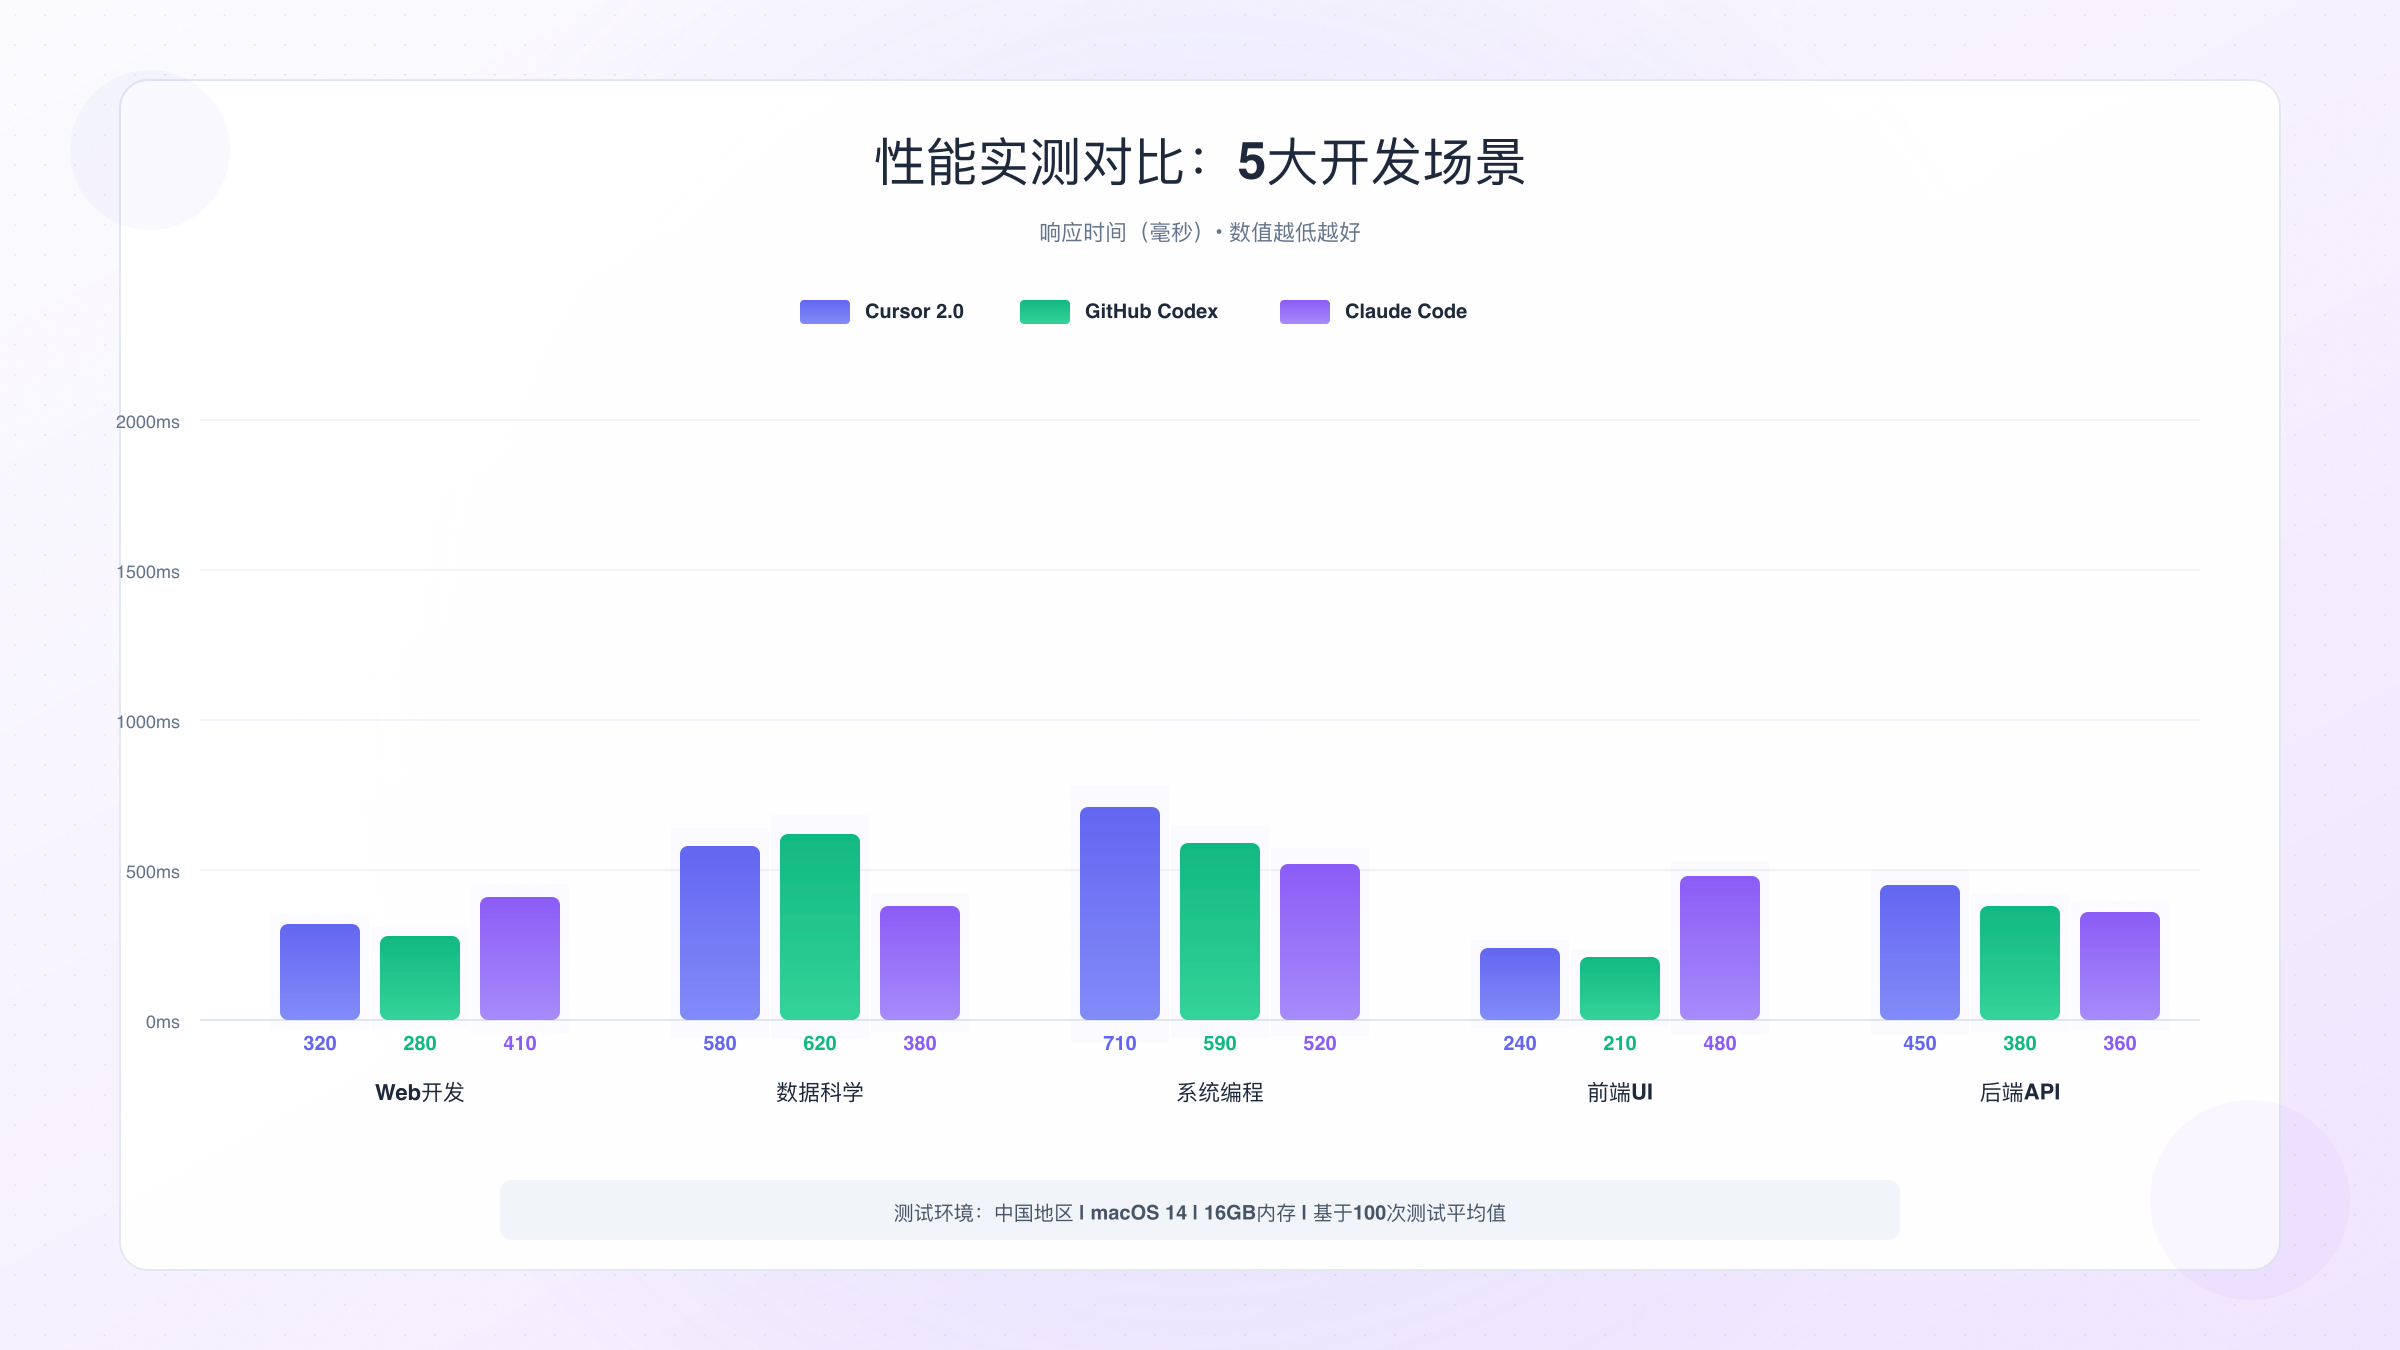
Task: Toggle GitHub Codex series visibility in legend
Action: 1151,311
